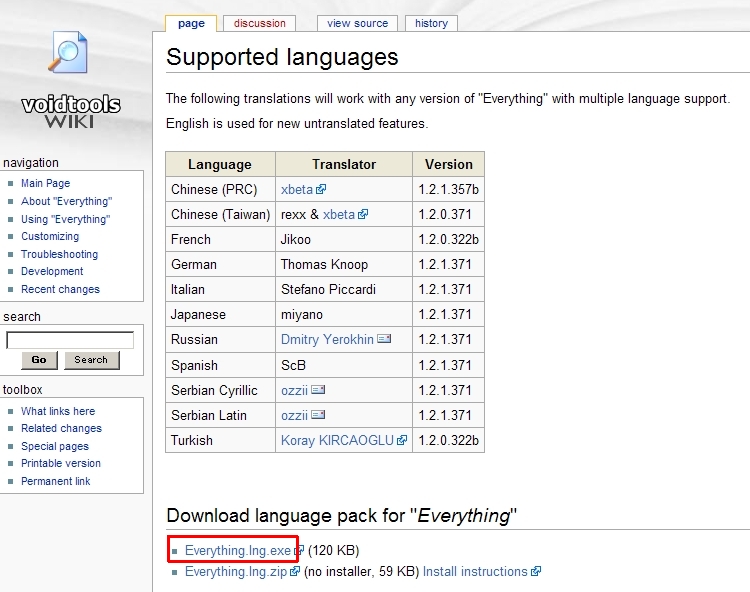The width and height of the screenshot is (750, 592).
Task: Open the history tab
Action: coord(431,23)
